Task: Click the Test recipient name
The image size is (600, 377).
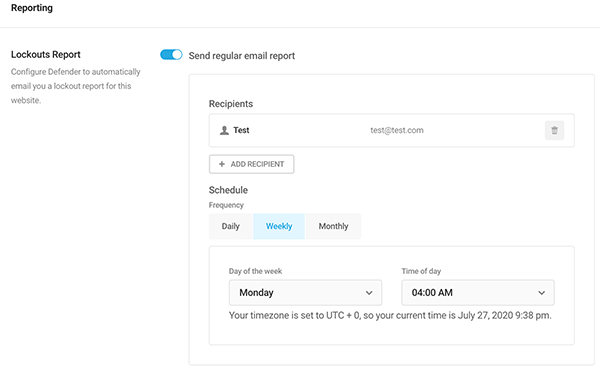Action: point(241,130)
